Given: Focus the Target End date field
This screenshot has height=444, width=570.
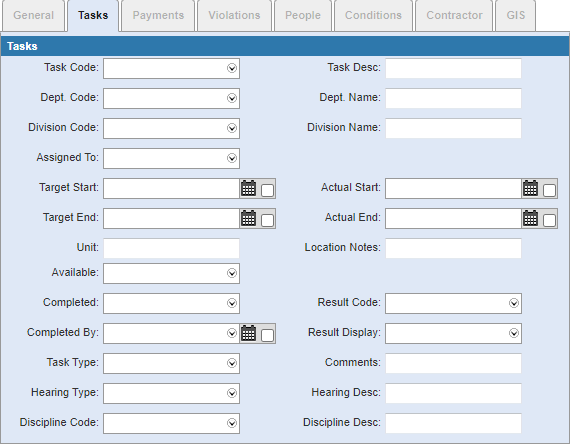Looking at the screenshot, I should pyautogui.click(x=171, y=218).
